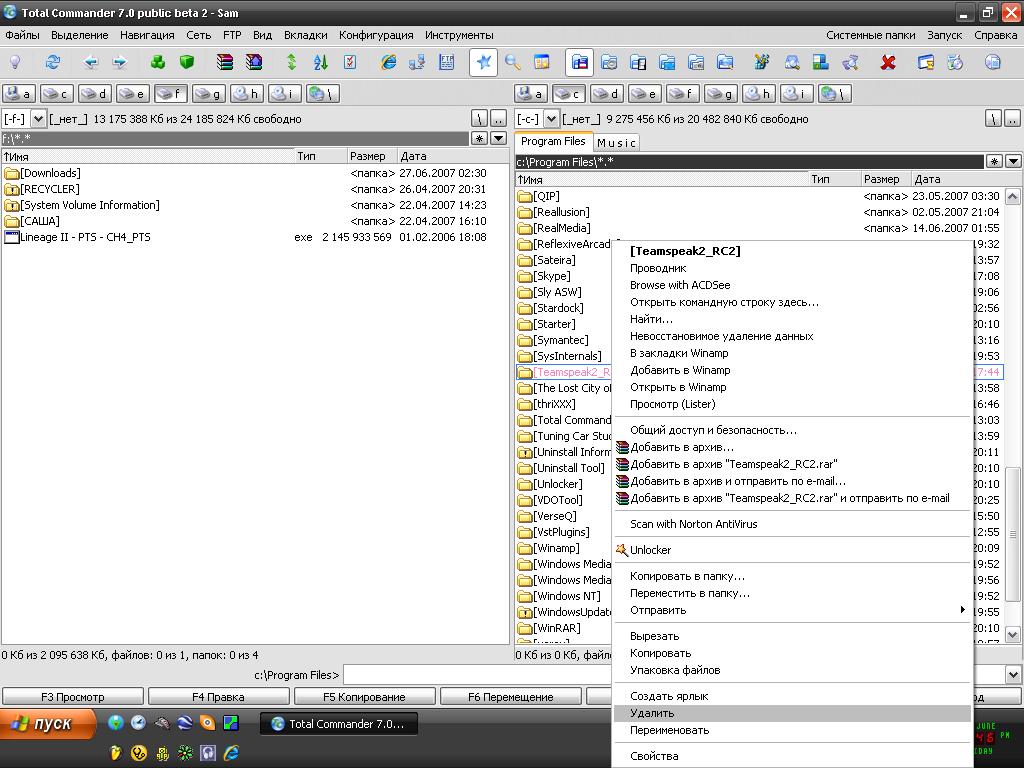
Task: Click the three green cubes toolbar icon
Action: [x=157, y=62]
